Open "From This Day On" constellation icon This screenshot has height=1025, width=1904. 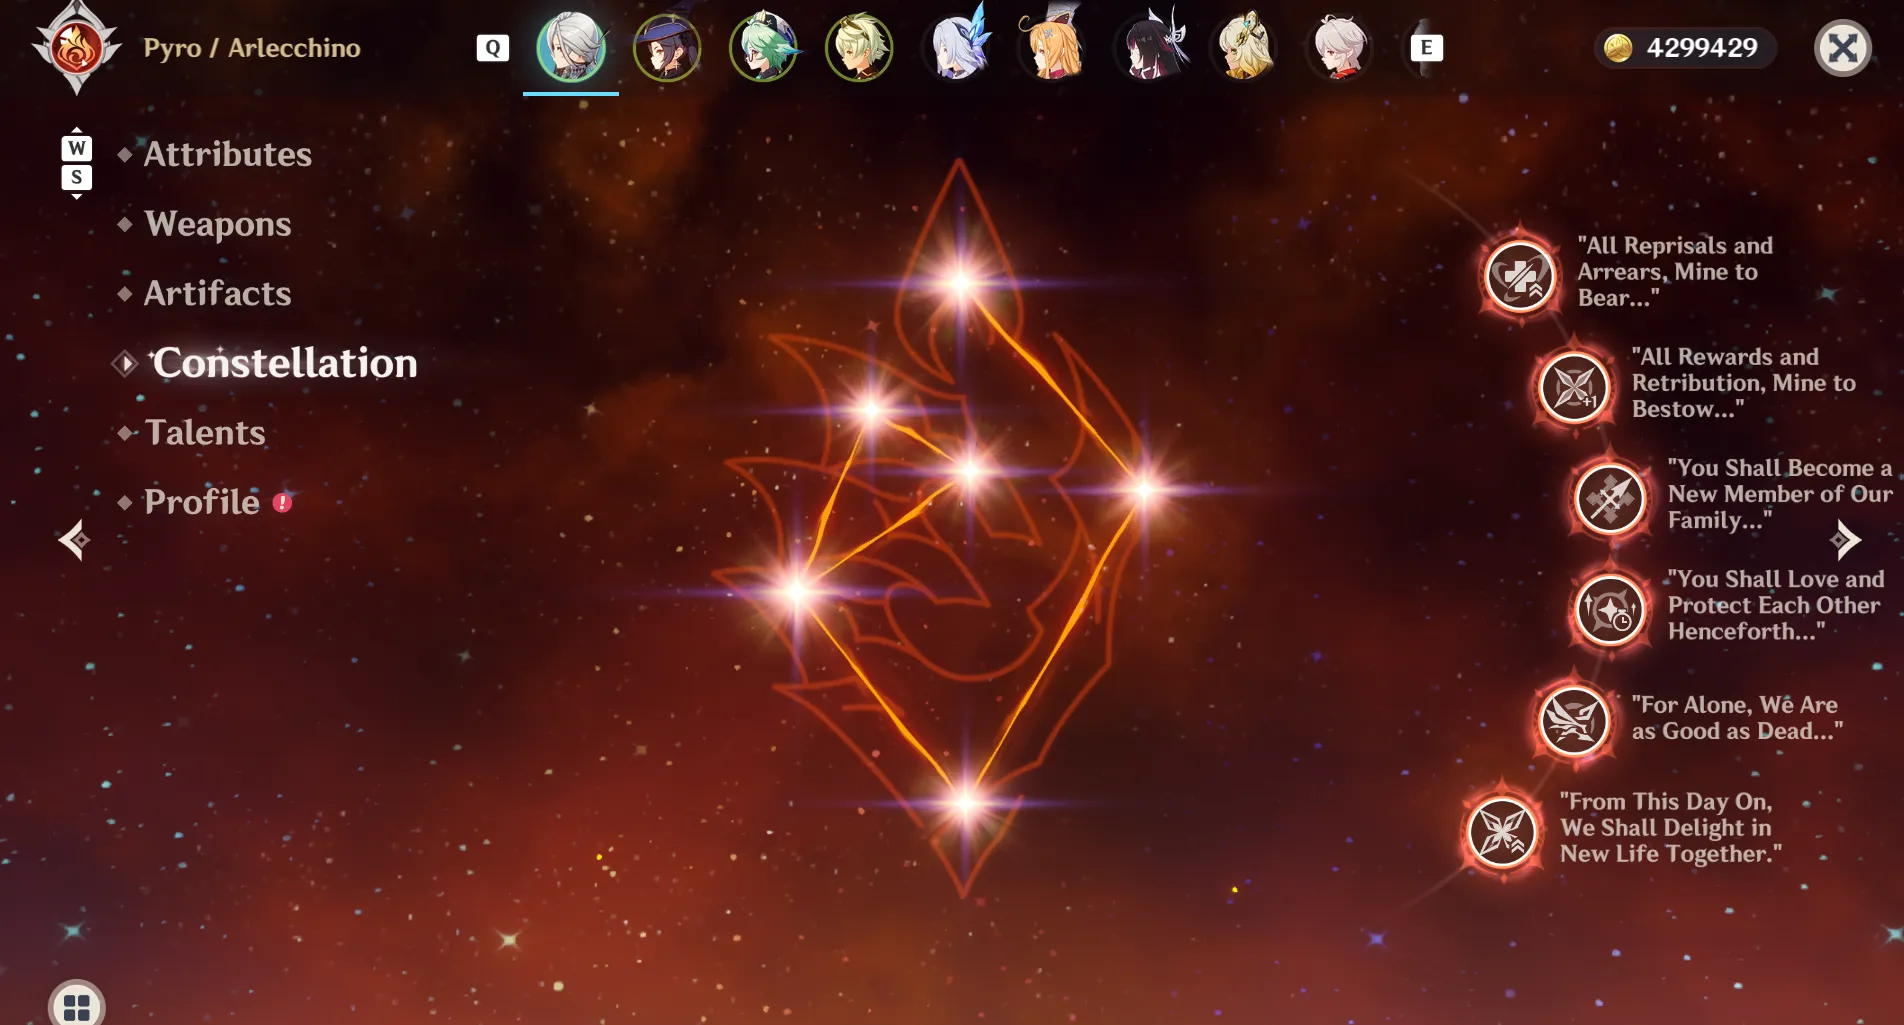pos(1502,831)
